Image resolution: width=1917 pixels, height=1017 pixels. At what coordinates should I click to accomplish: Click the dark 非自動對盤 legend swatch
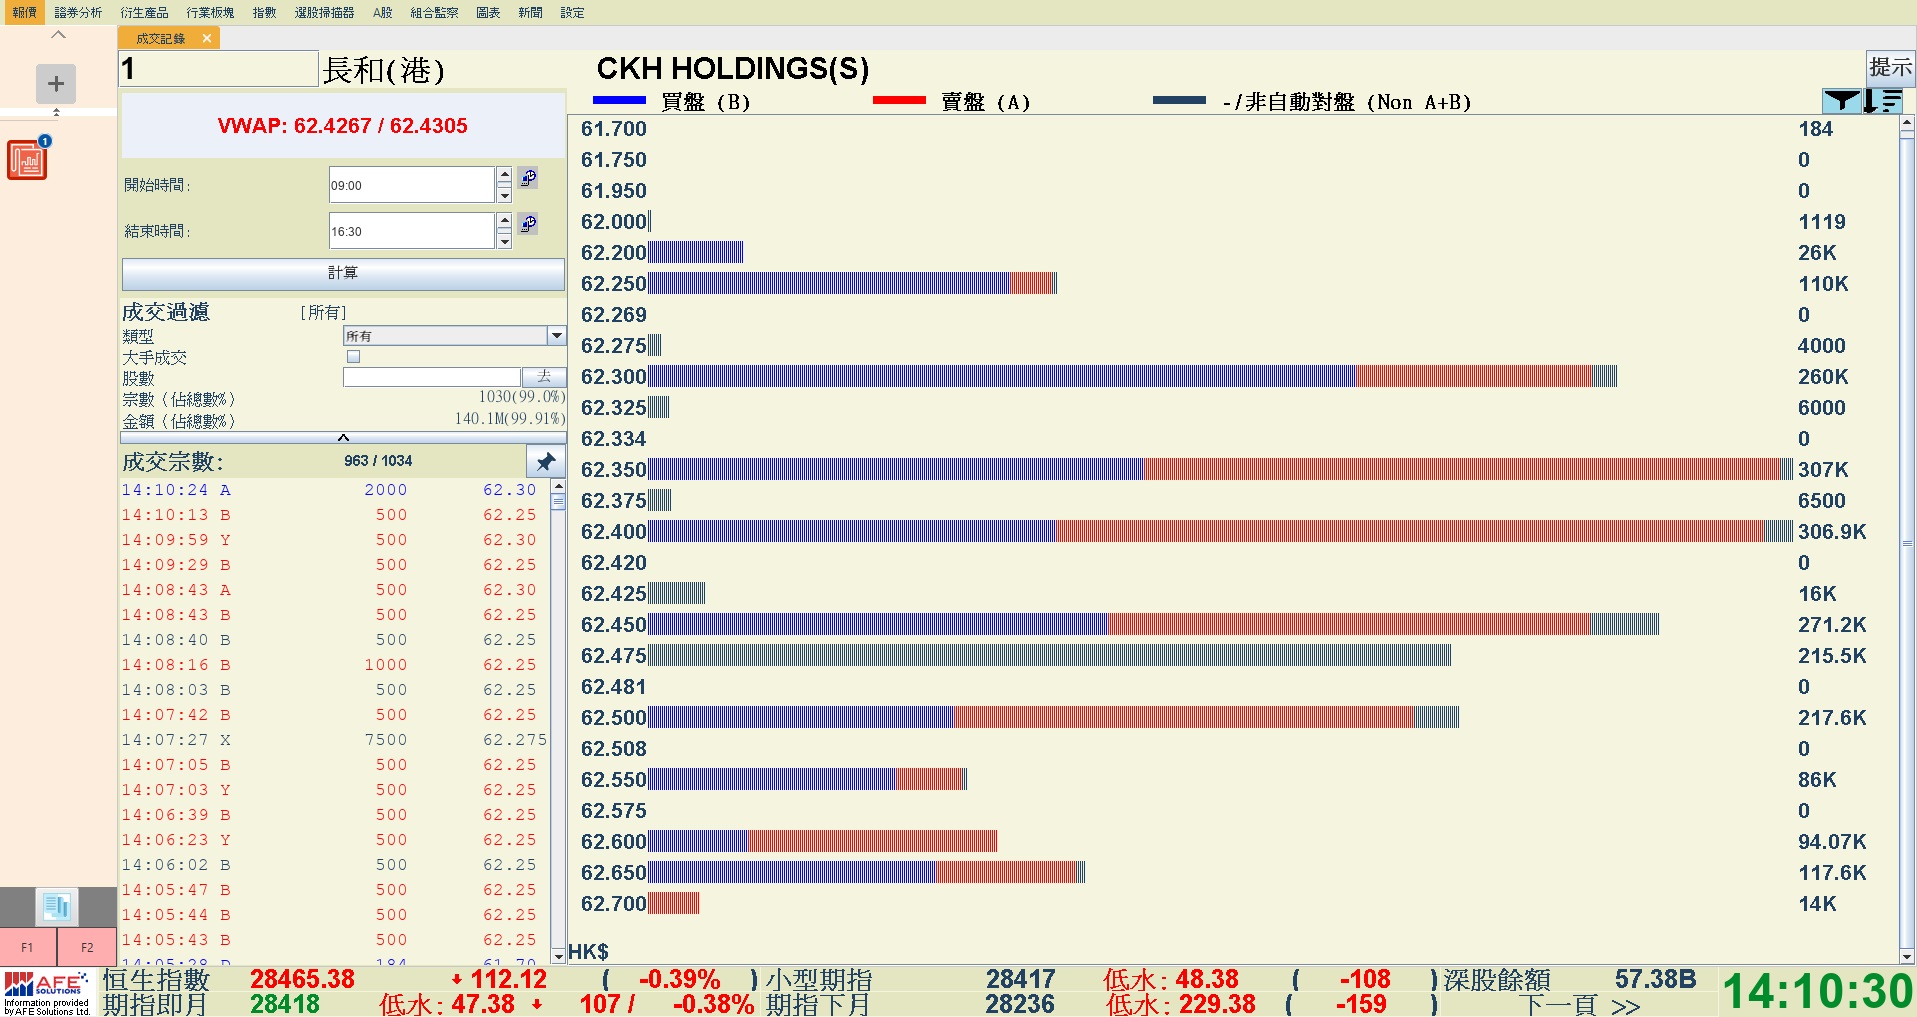[1179, 101]
